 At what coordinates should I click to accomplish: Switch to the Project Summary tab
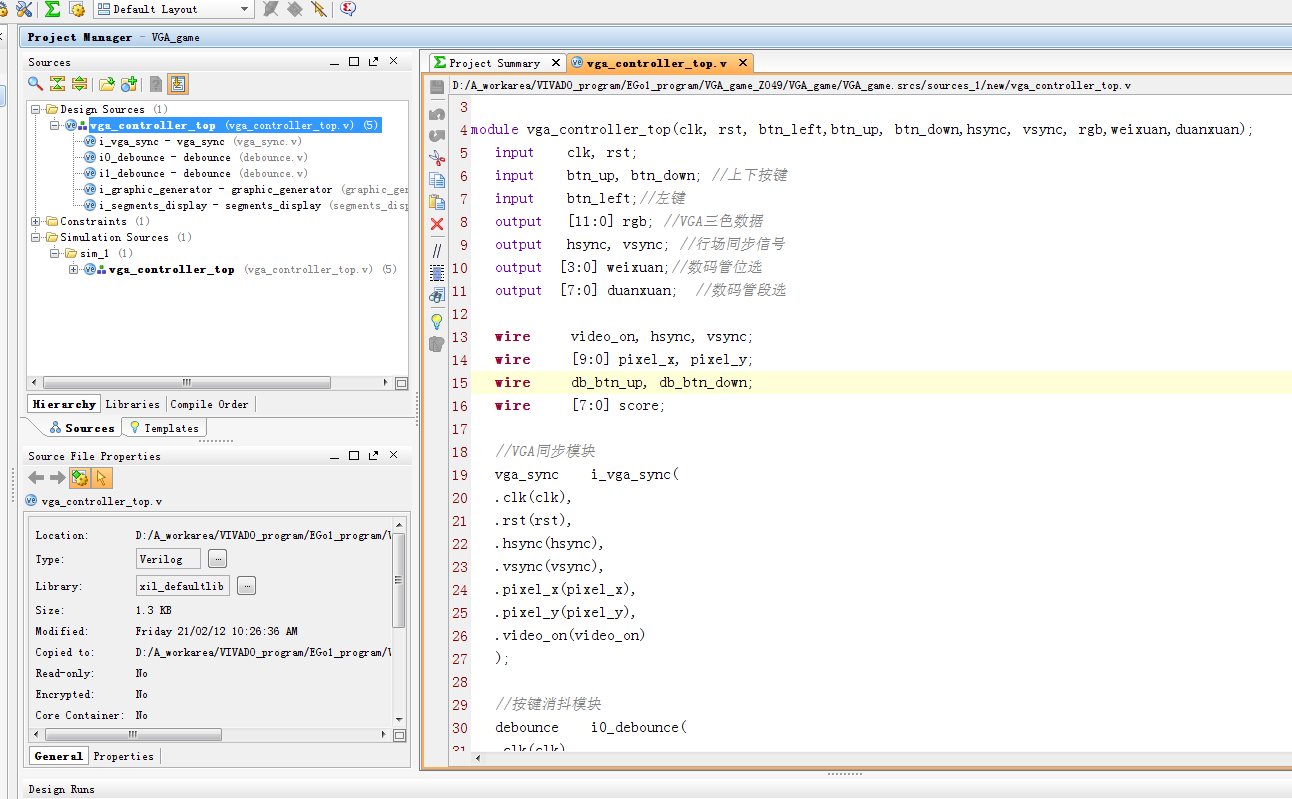click(494, 63)
